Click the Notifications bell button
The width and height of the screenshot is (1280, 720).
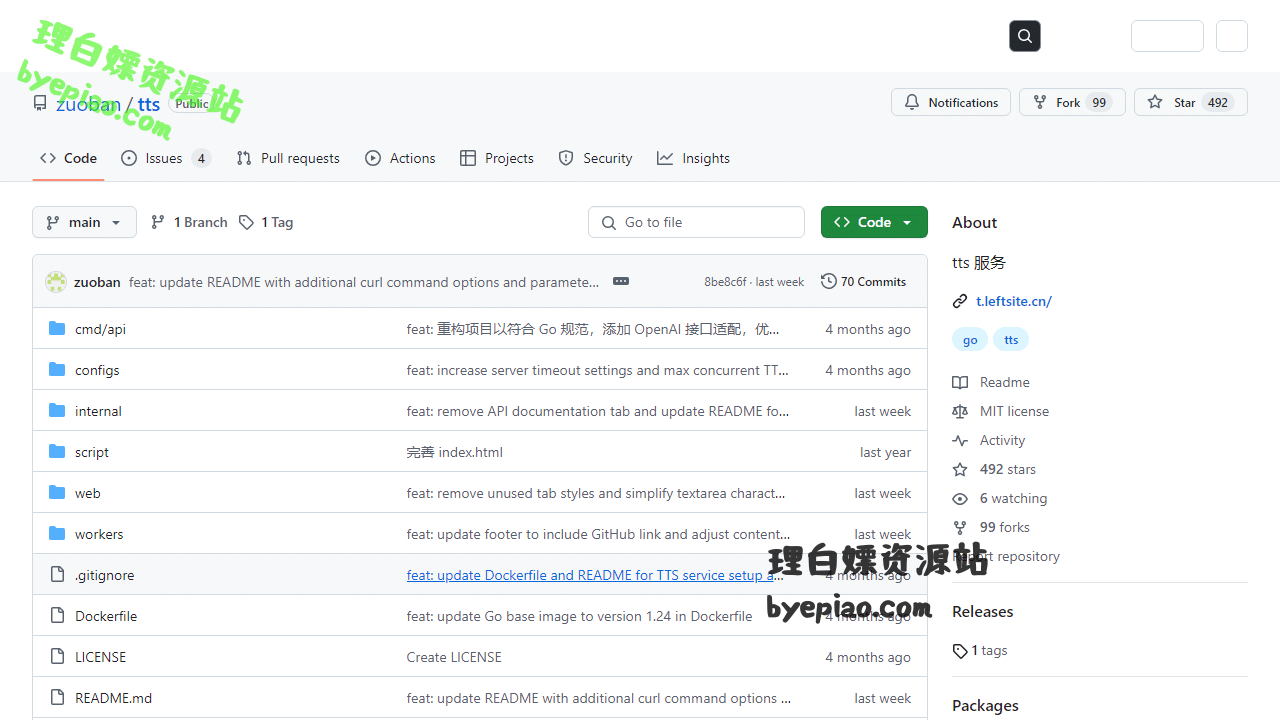click(951, 102)
